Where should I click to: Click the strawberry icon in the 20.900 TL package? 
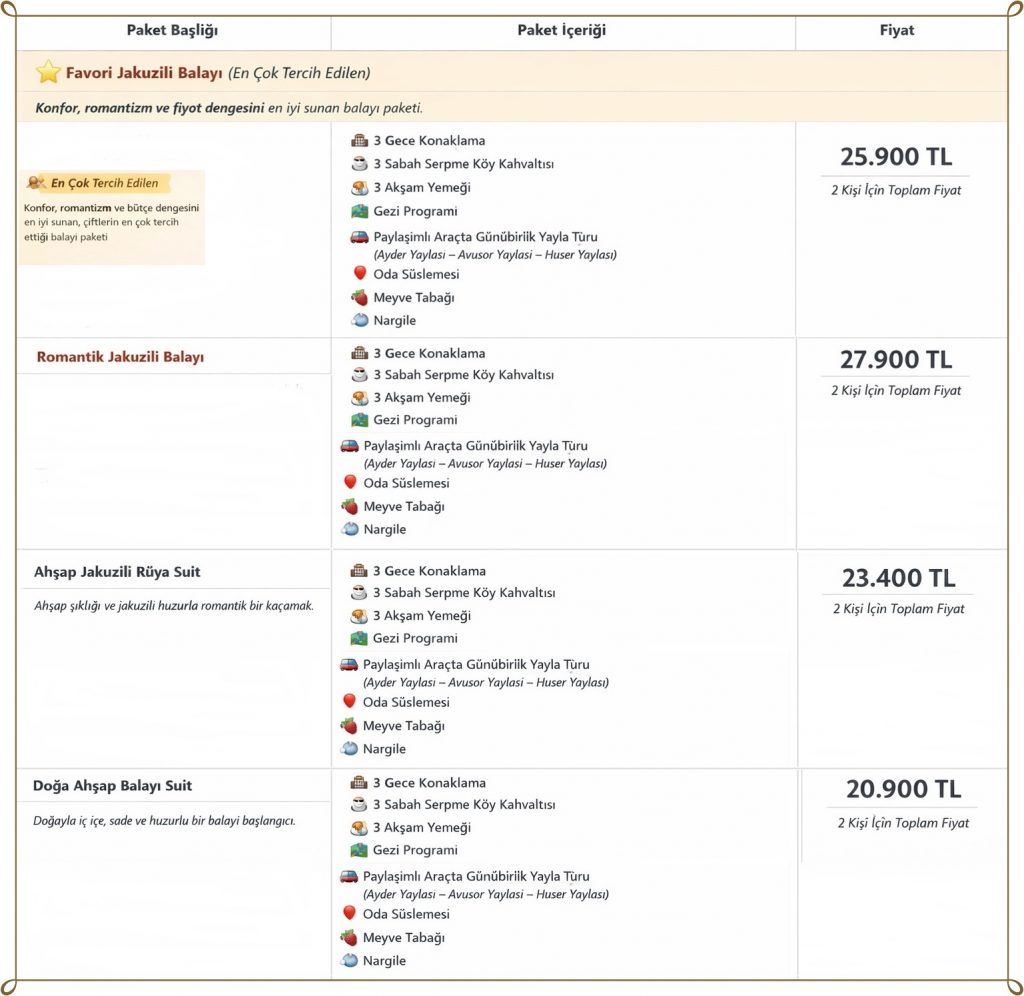click(x=350, y=938)
